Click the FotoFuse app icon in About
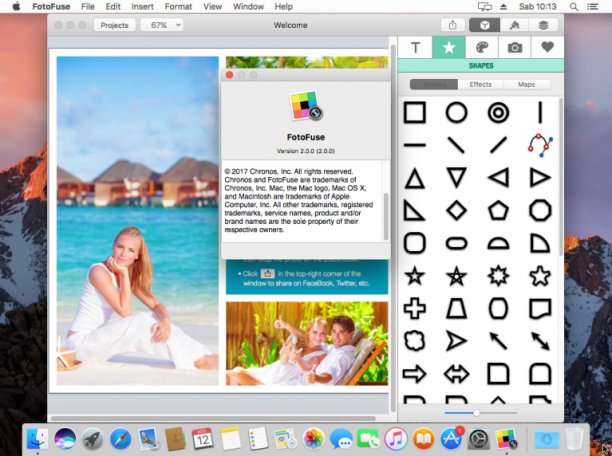The image size is (612, 456). 306,105
